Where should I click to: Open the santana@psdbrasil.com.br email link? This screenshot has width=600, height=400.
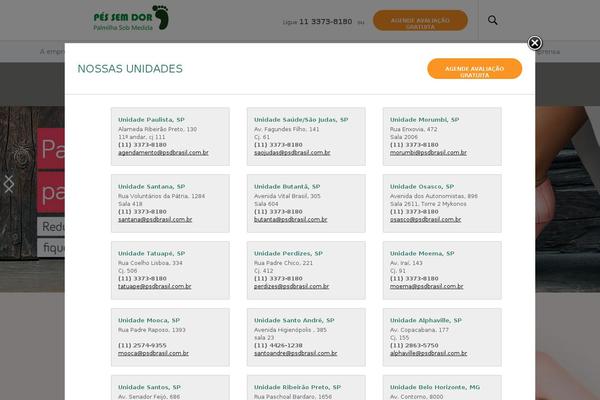coord(155,219)
